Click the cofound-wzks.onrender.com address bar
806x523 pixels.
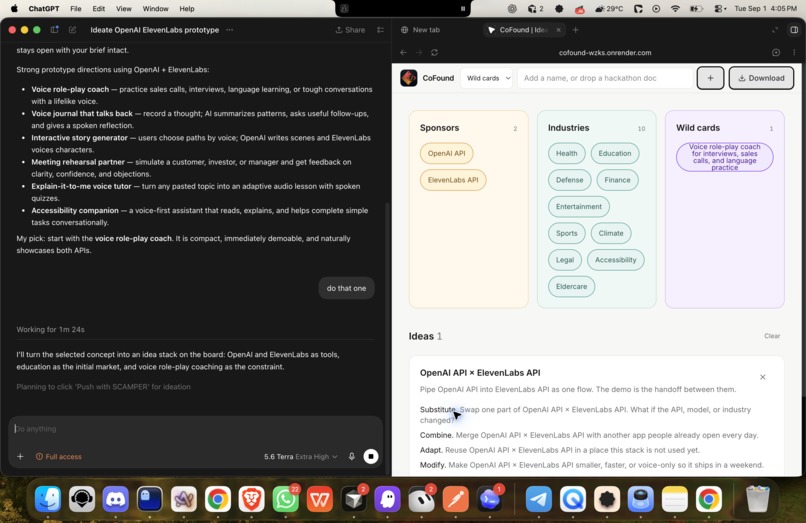tap(605, 52)
